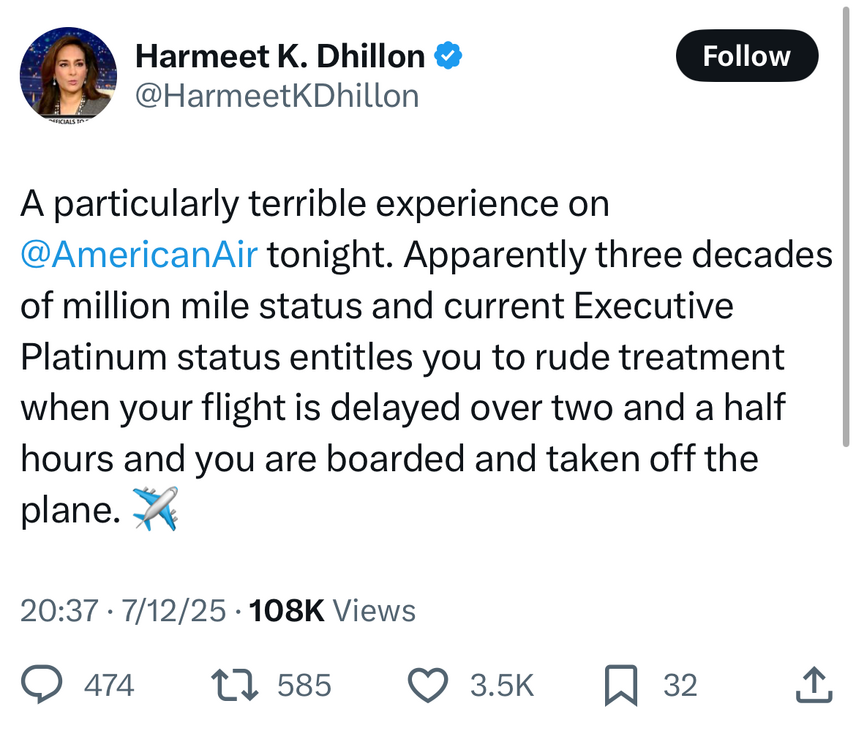
Task: Click the 474 replies count
Action: click(x=108, y=685)
